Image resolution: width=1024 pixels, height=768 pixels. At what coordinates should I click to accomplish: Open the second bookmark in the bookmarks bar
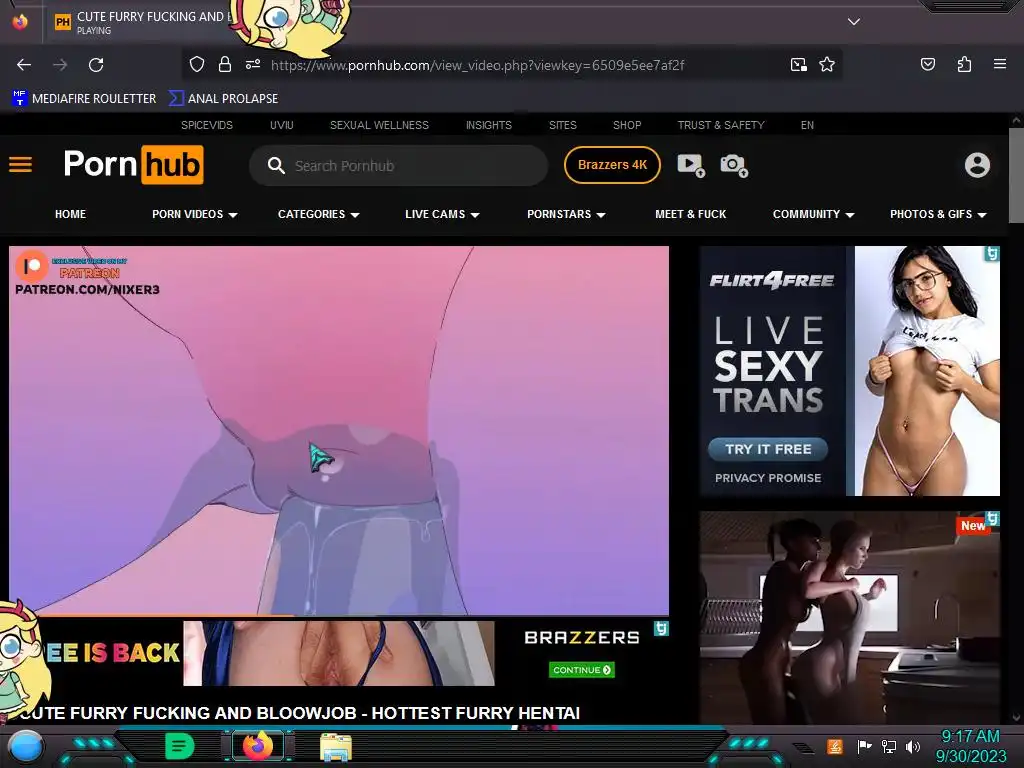(x=223, y=99)
